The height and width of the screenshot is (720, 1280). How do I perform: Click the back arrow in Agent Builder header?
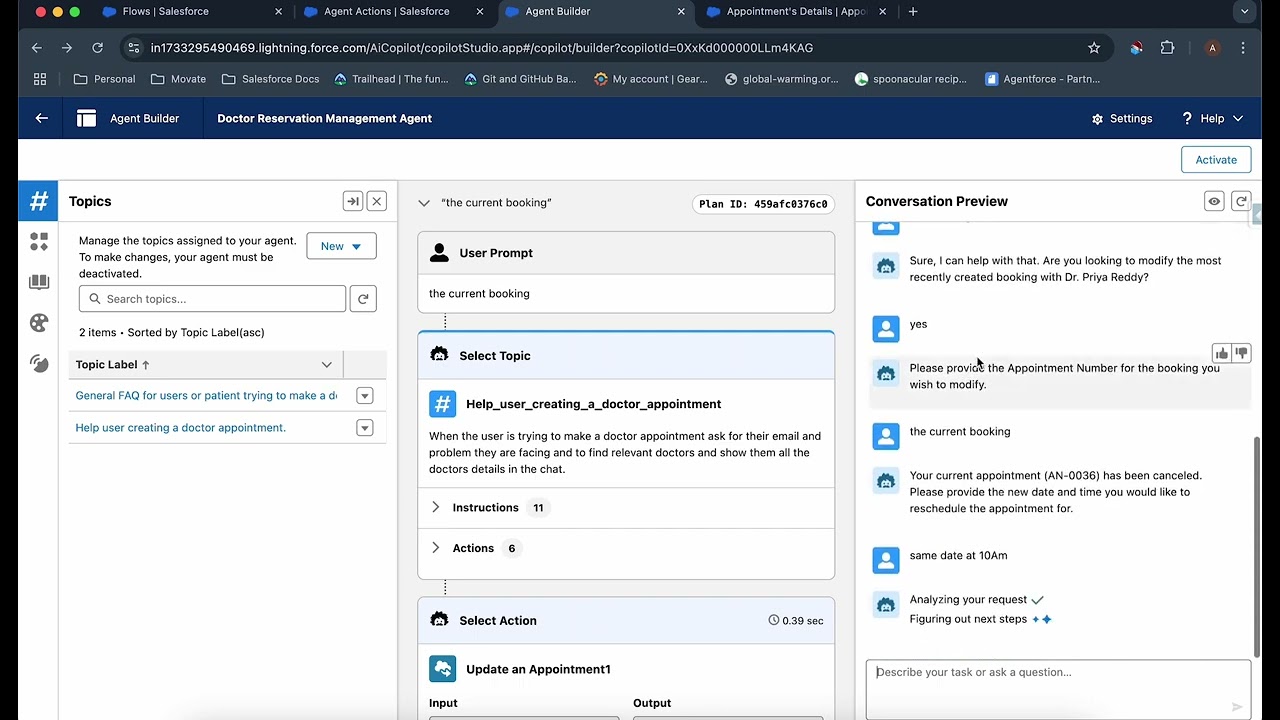coord(41,118)
